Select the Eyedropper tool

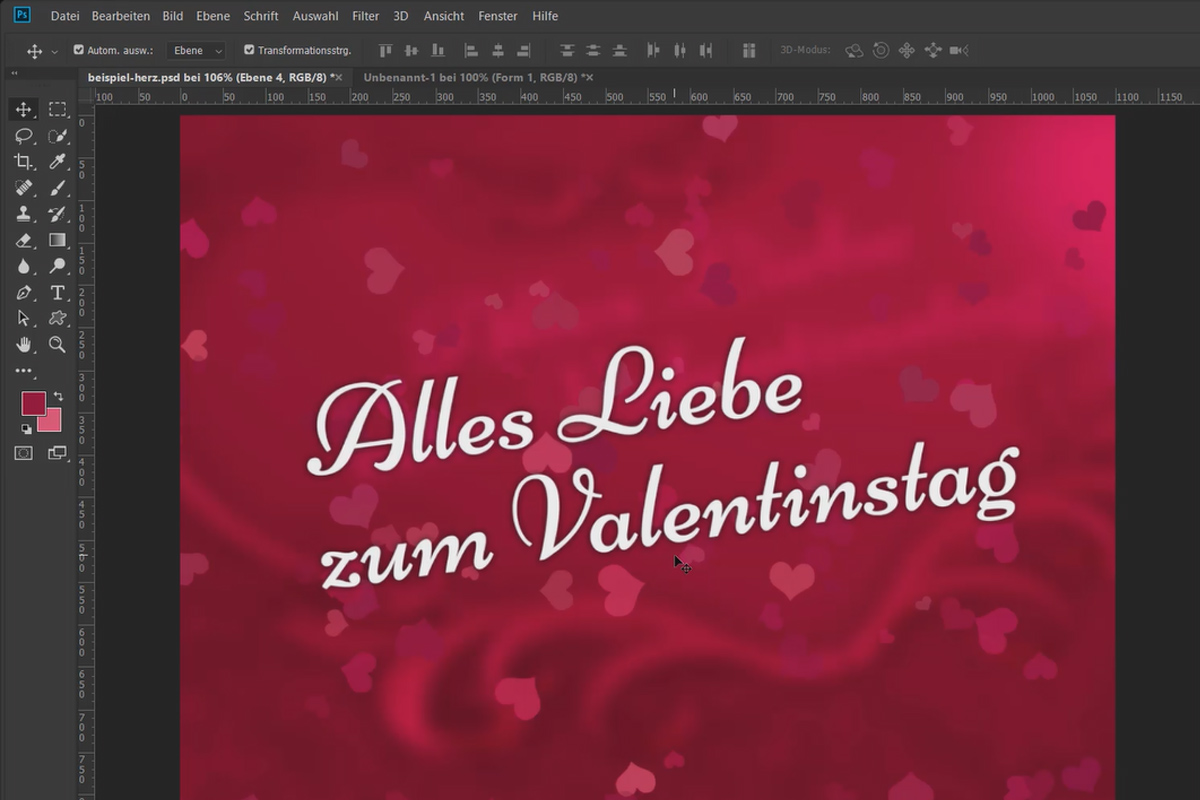coord(58,161)
